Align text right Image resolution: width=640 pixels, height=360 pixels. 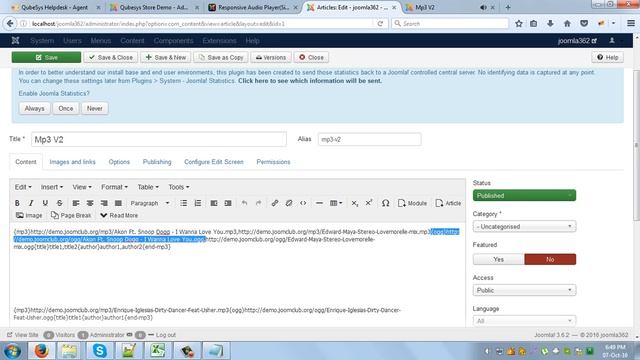(104, 203)
